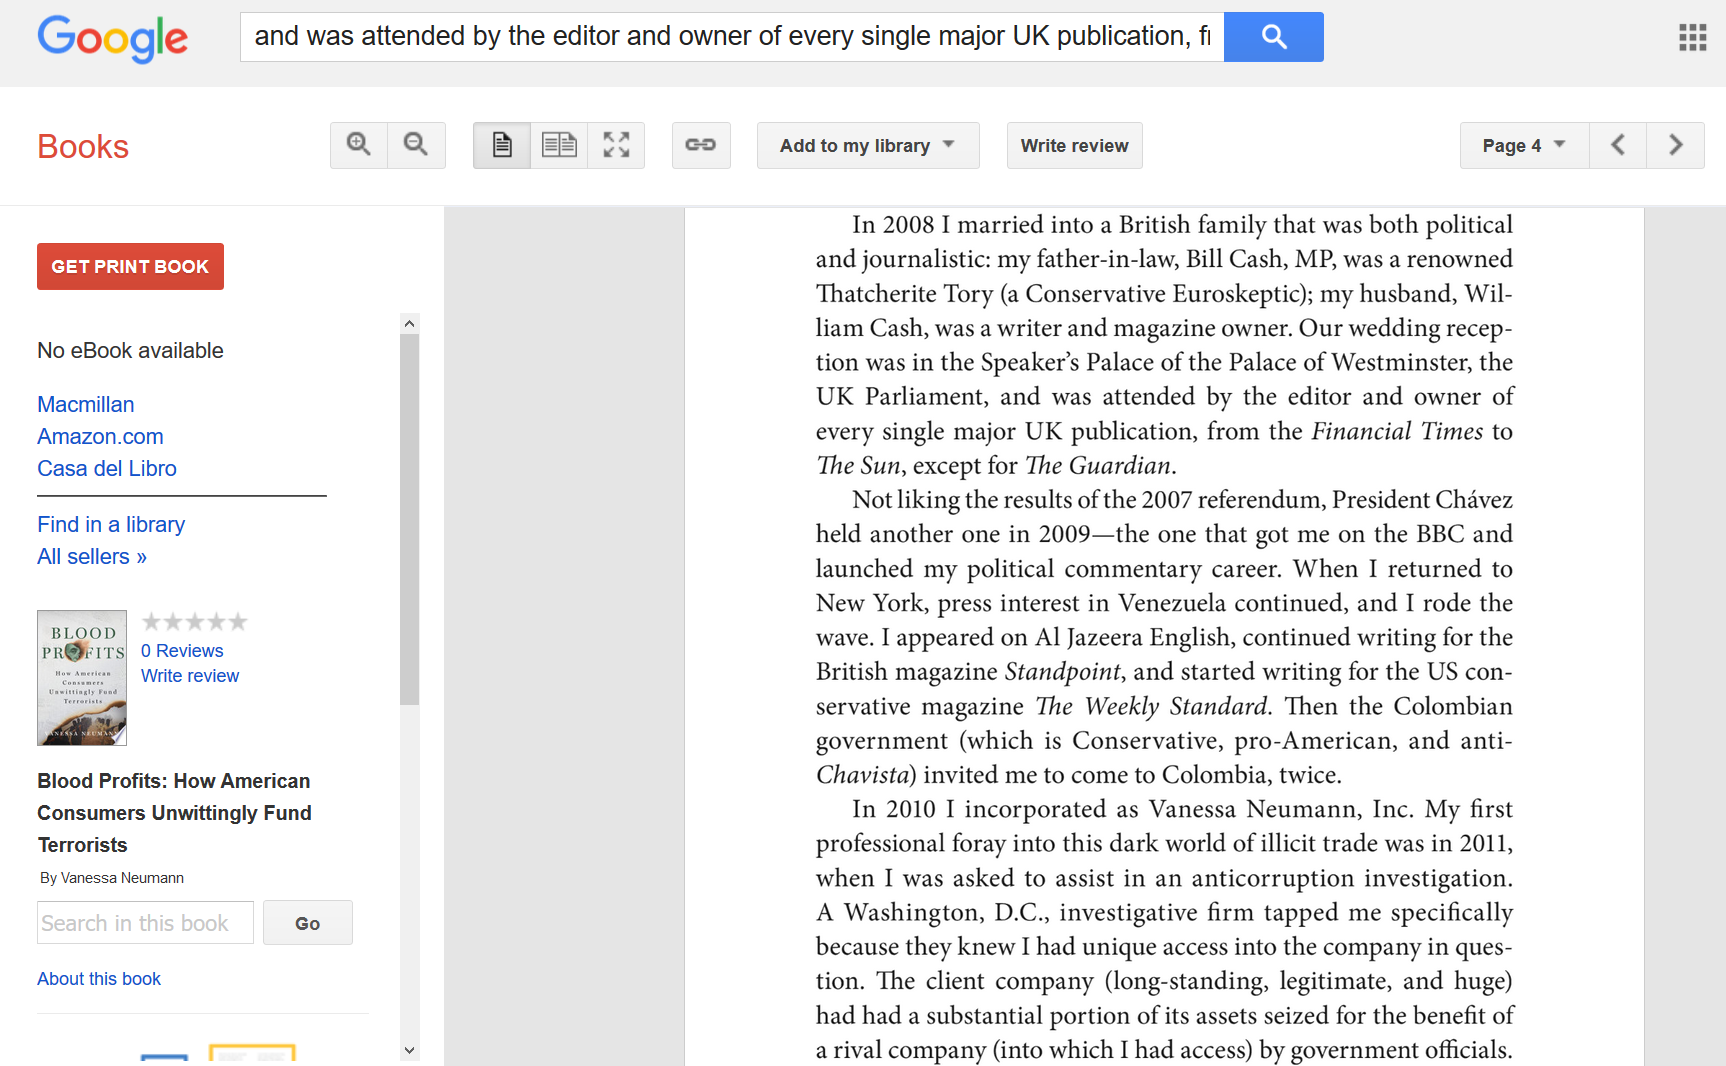
Task: Switch to two-page view
Action: coord(559,145)
